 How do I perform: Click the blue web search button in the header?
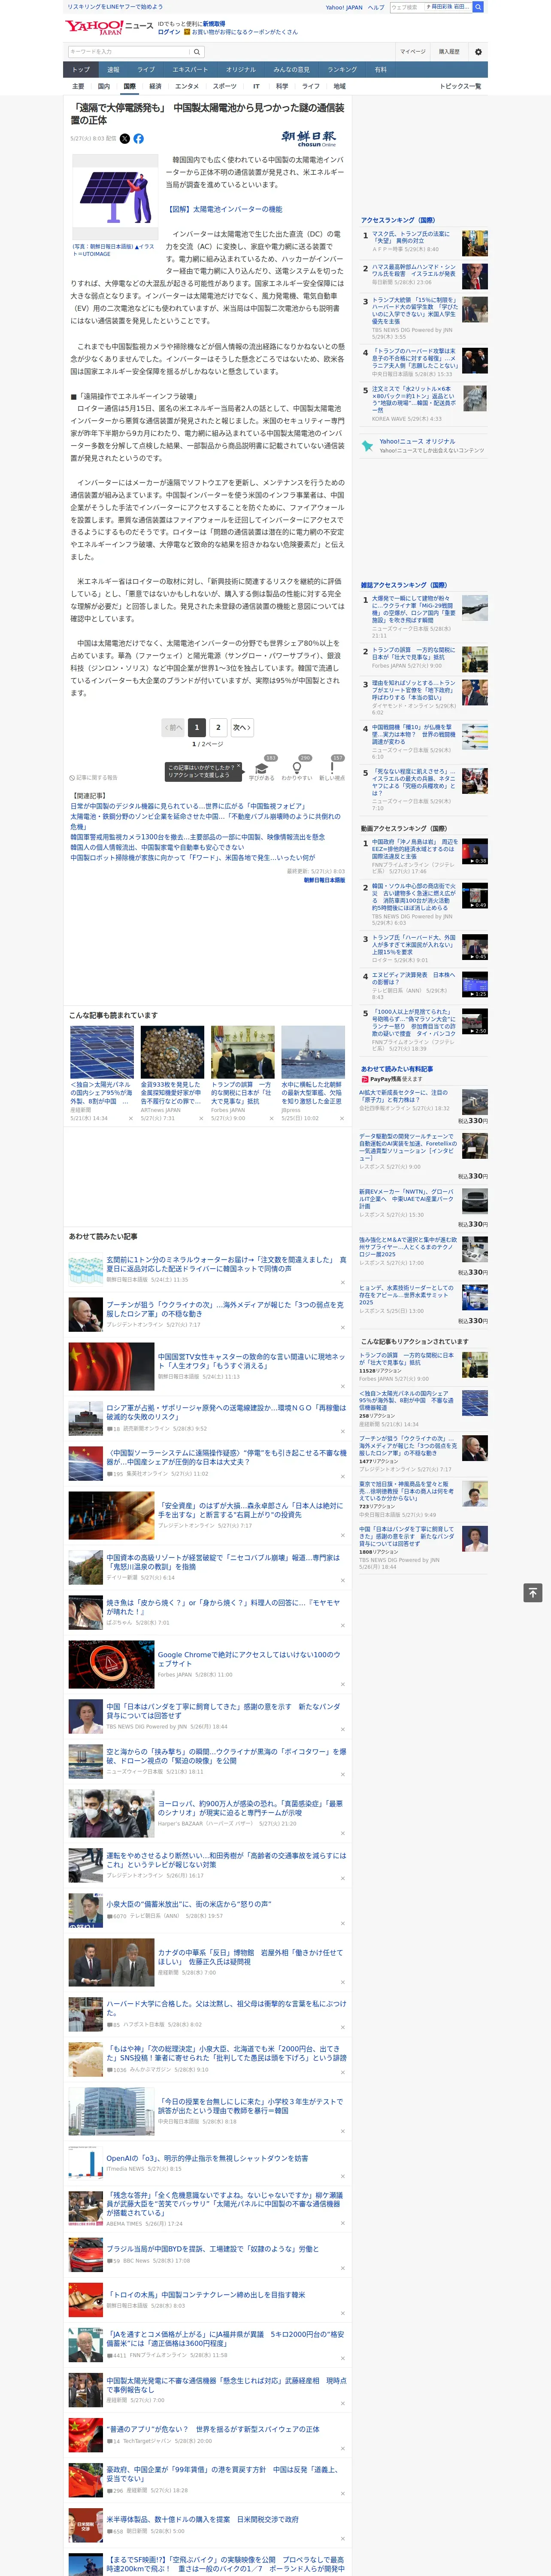478,7
